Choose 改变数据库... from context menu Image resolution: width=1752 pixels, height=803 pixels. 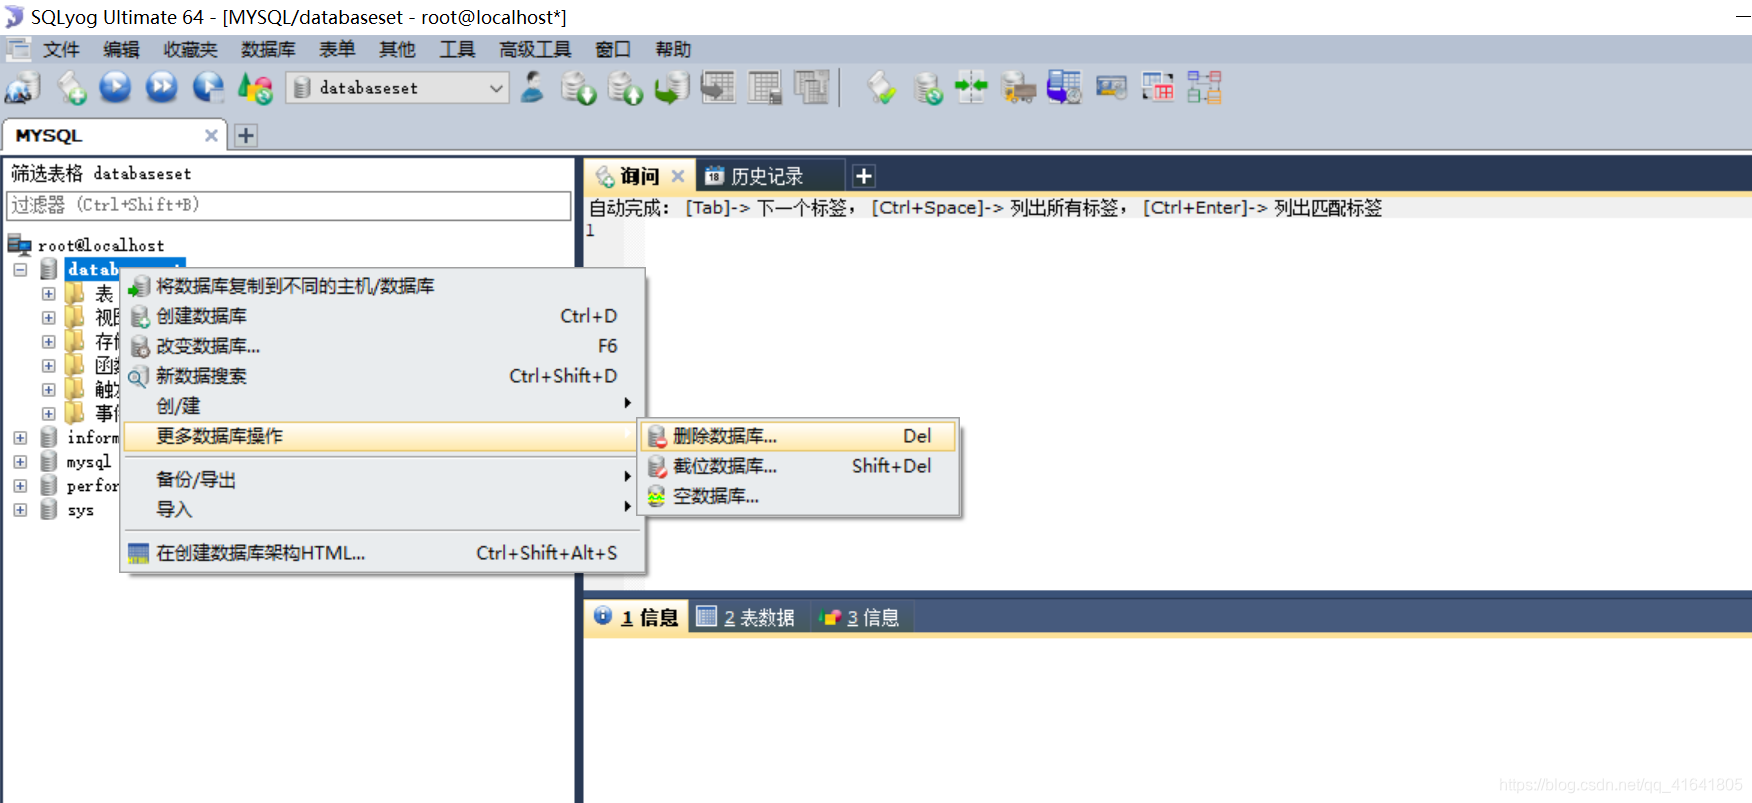383,346
